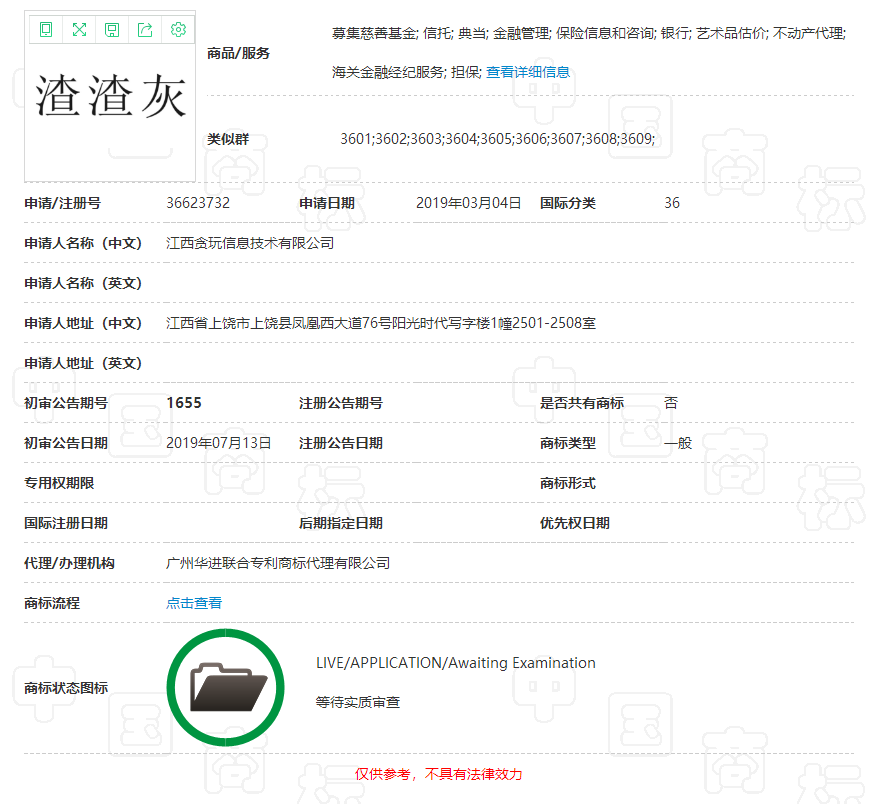Select the mobile preview icon above the trademark image

pos(45,29)
